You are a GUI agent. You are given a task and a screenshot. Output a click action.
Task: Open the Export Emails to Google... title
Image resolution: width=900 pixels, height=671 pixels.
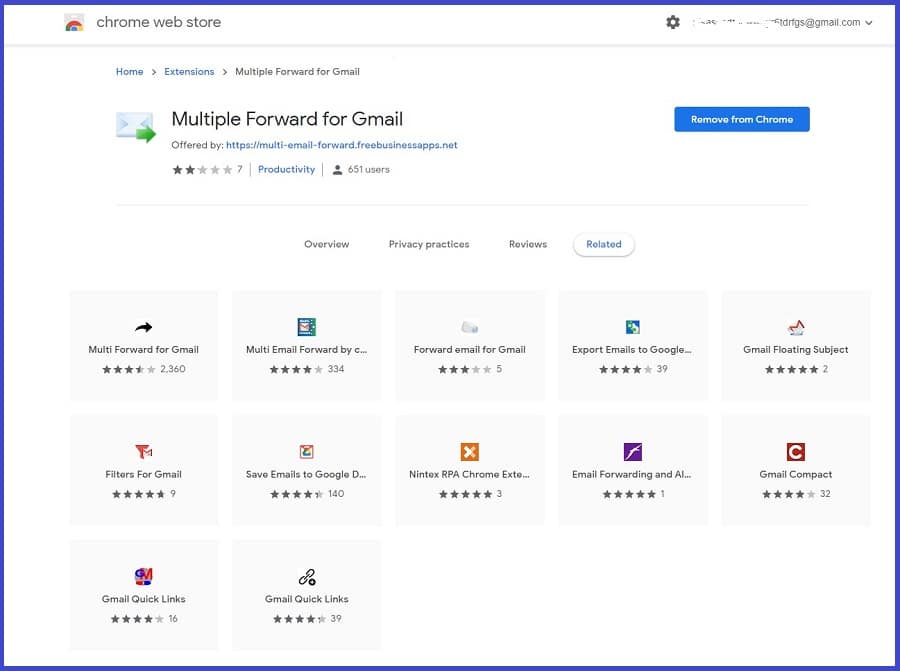coord(631,350)
